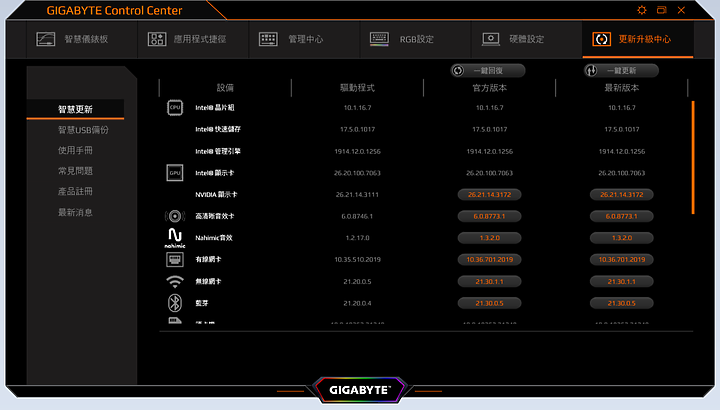
Task: Select the NVIDIA 顯示卡 row label
Action: click(x=216, y=195)
